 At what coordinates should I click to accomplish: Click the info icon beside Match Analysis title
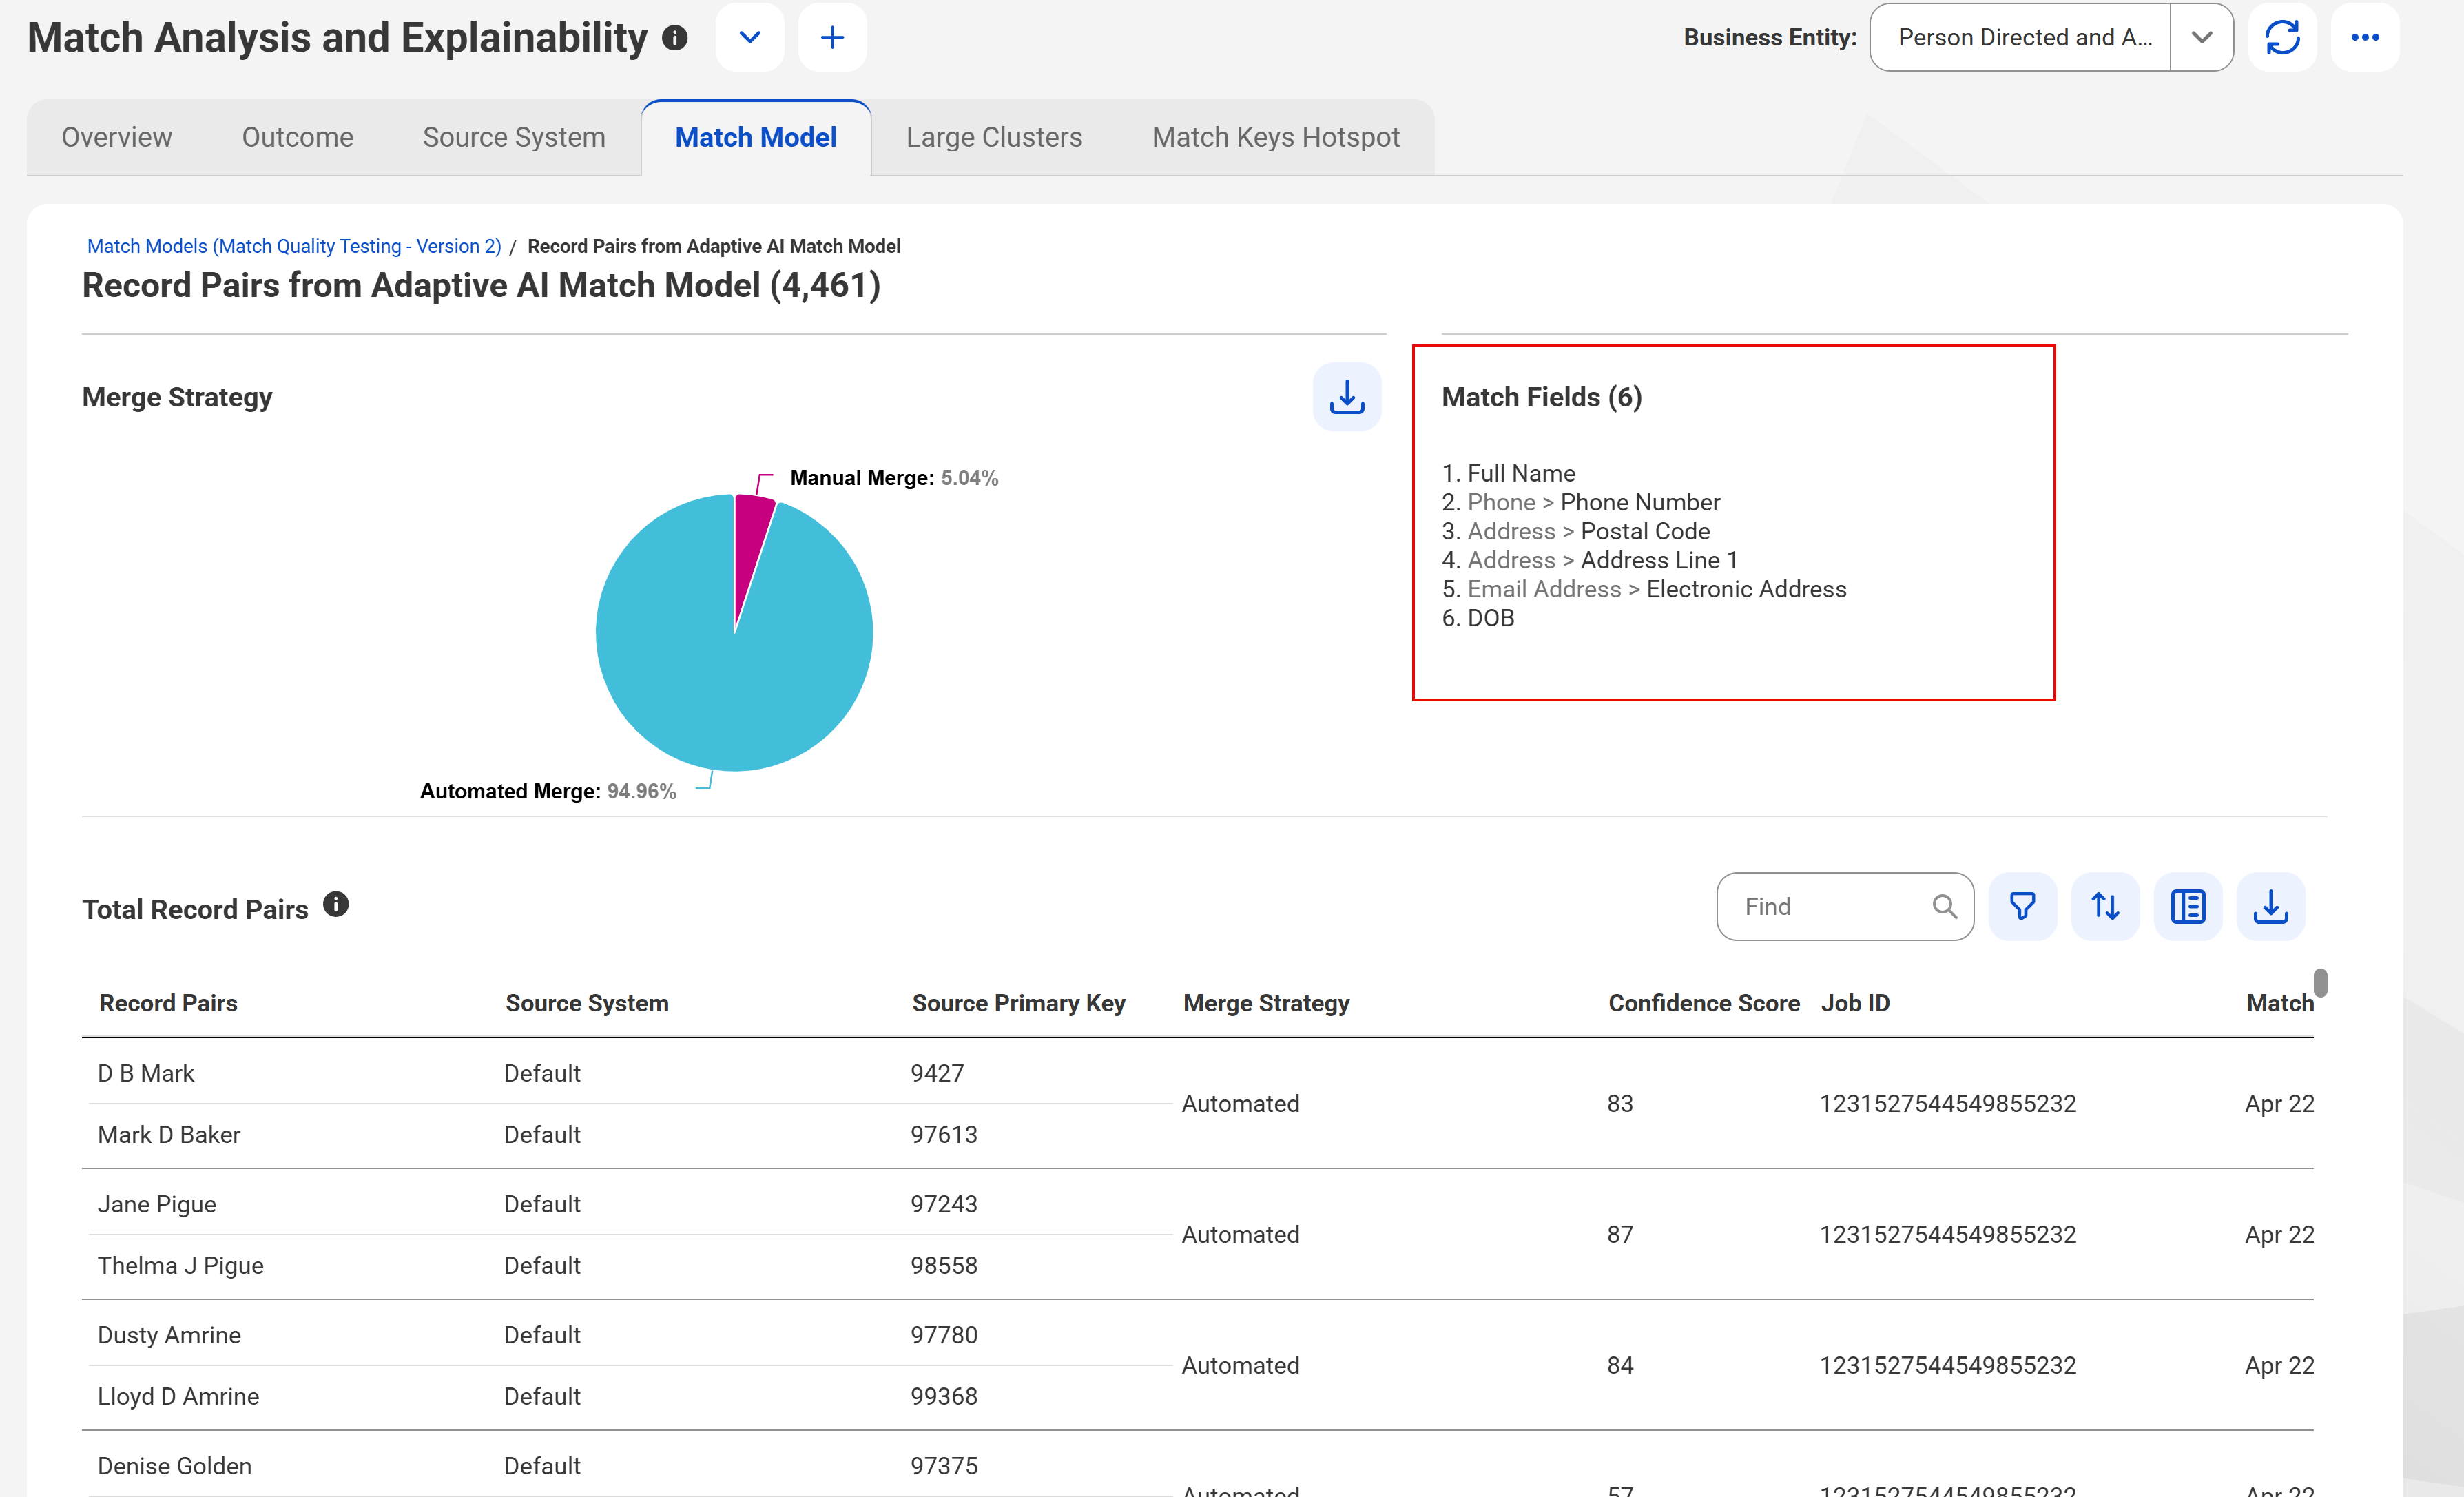[675, 38]
